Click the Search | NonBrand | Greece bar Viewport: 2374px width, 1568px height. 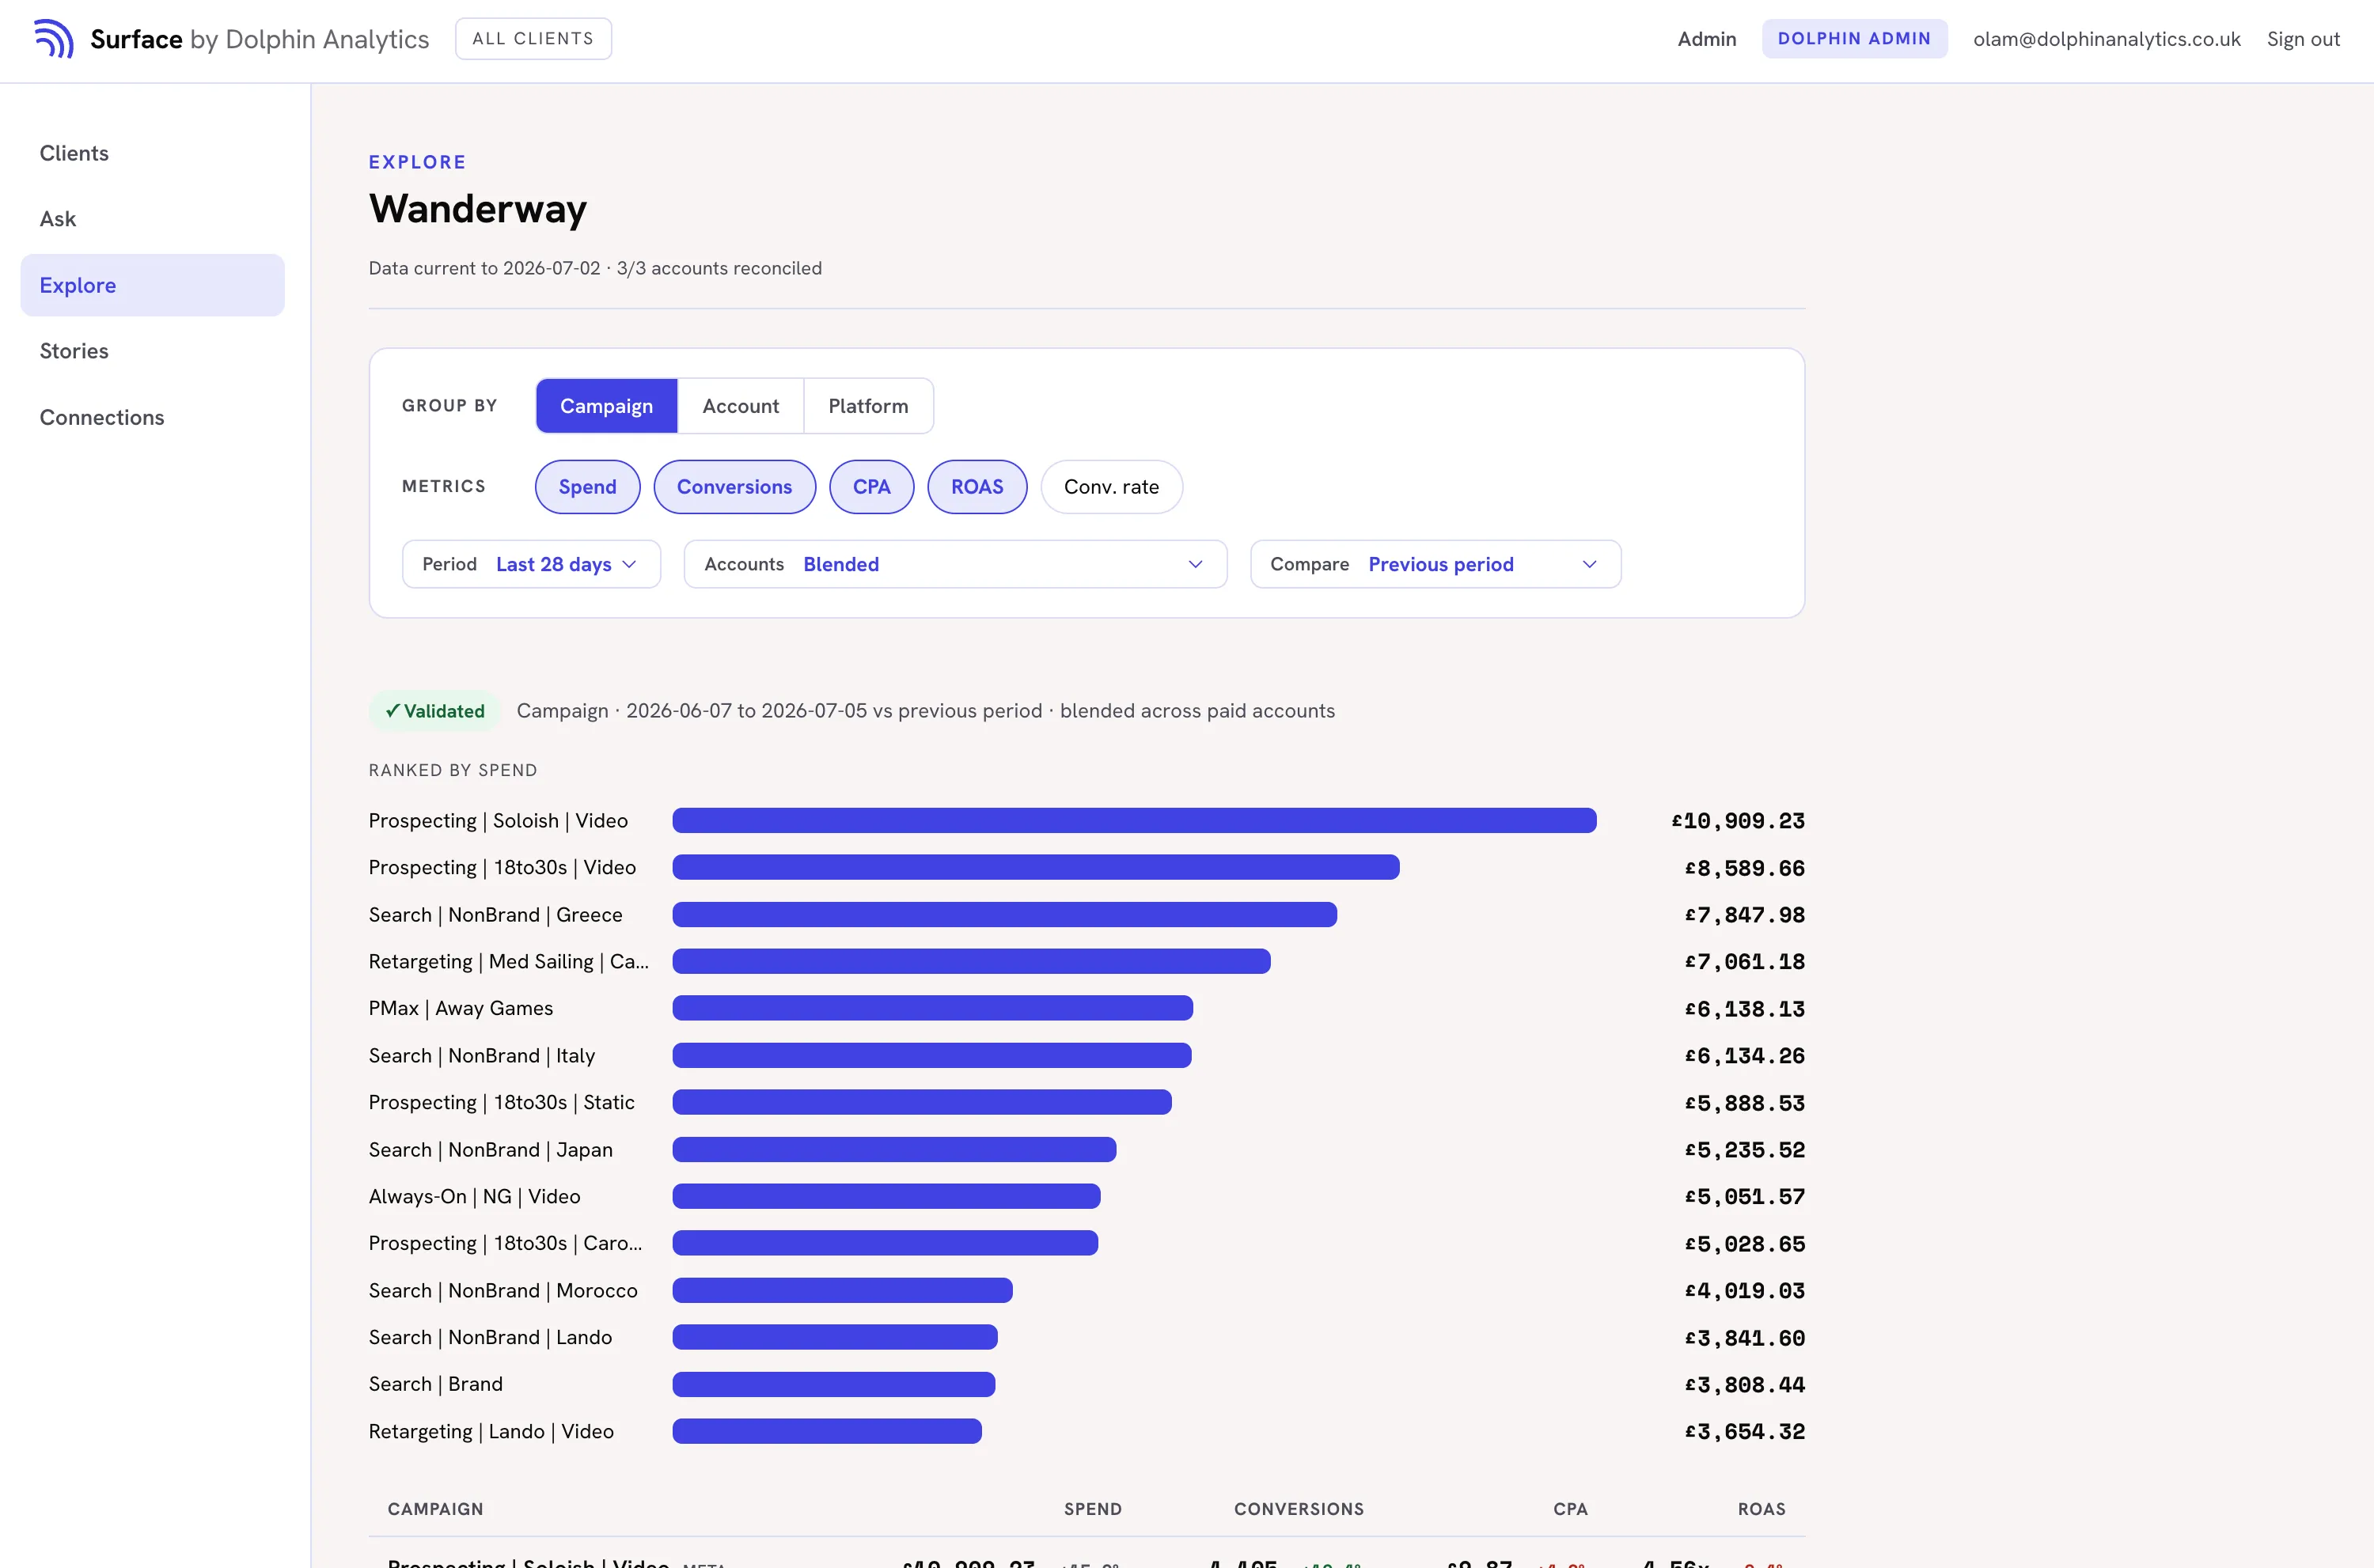coord(1004,915)
